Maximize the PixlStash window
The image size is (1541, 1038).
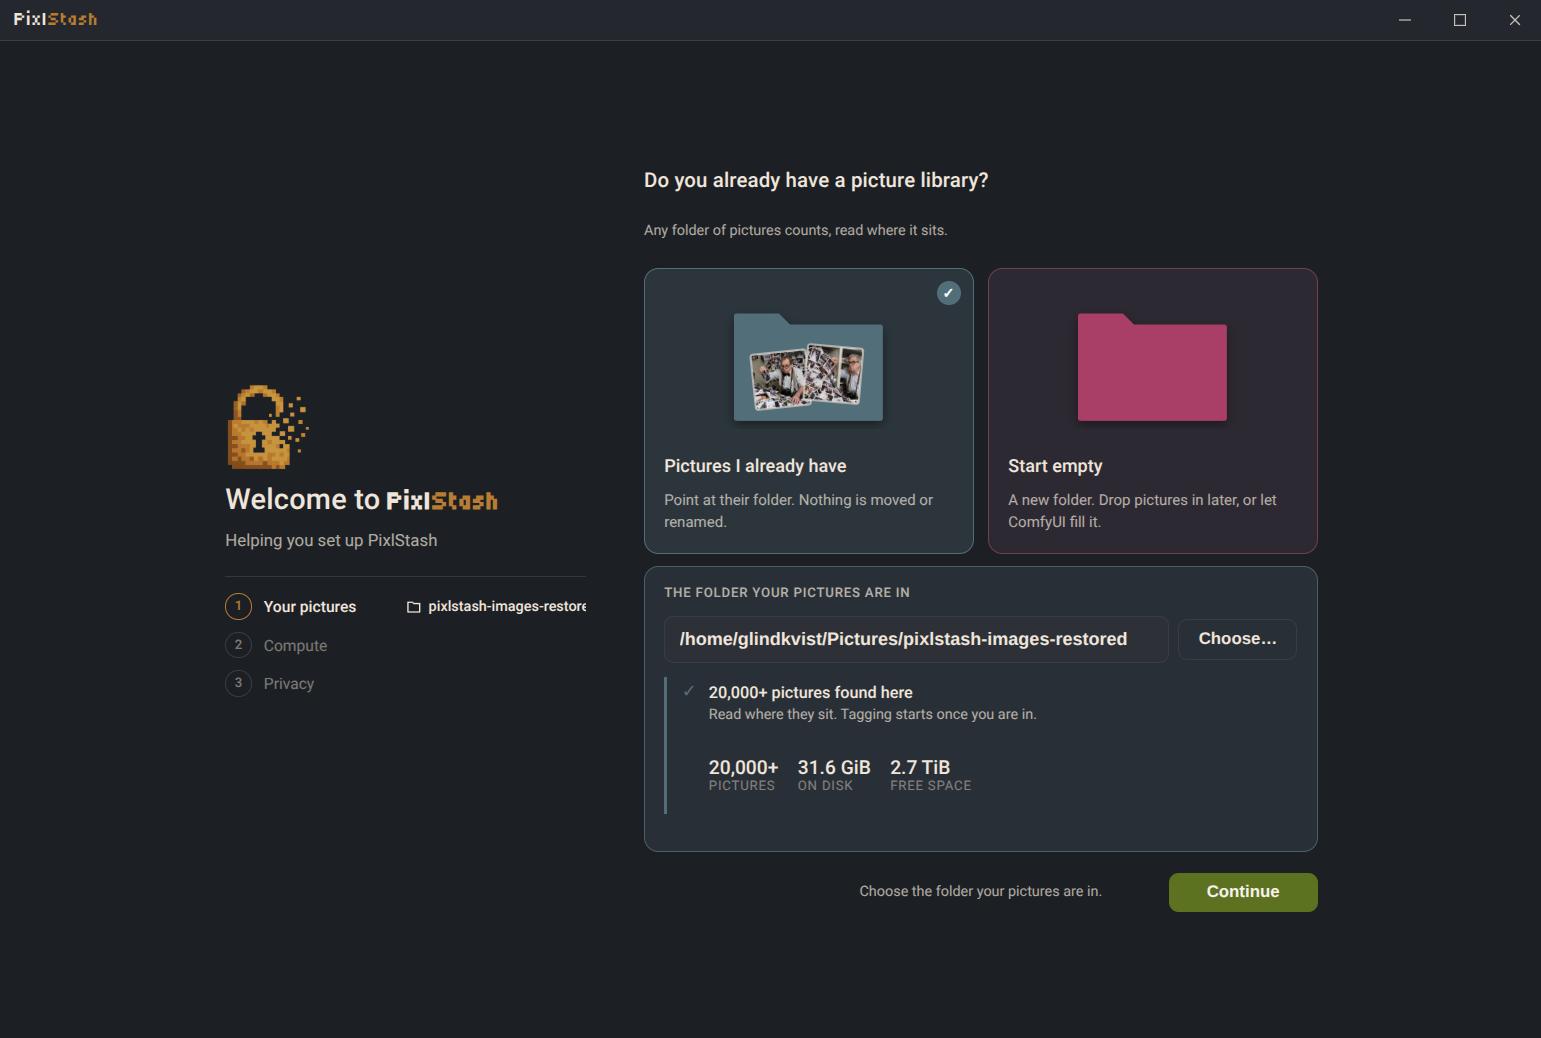click(1460, 20)
